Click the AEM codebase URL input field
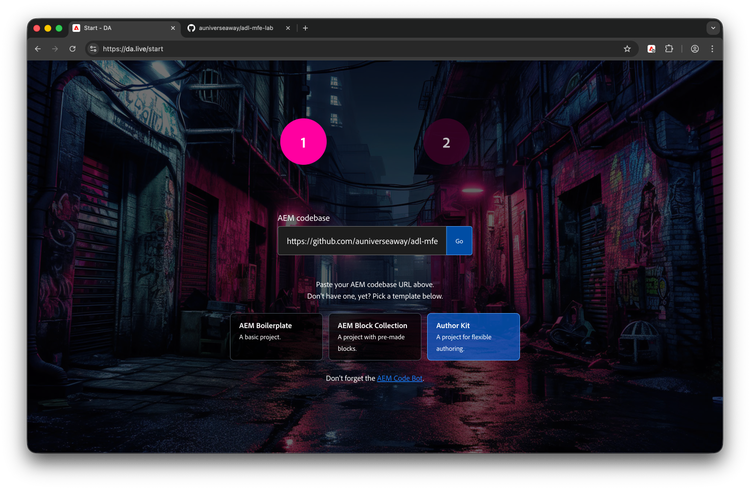 pyautogui.click(x=362, y=241)
